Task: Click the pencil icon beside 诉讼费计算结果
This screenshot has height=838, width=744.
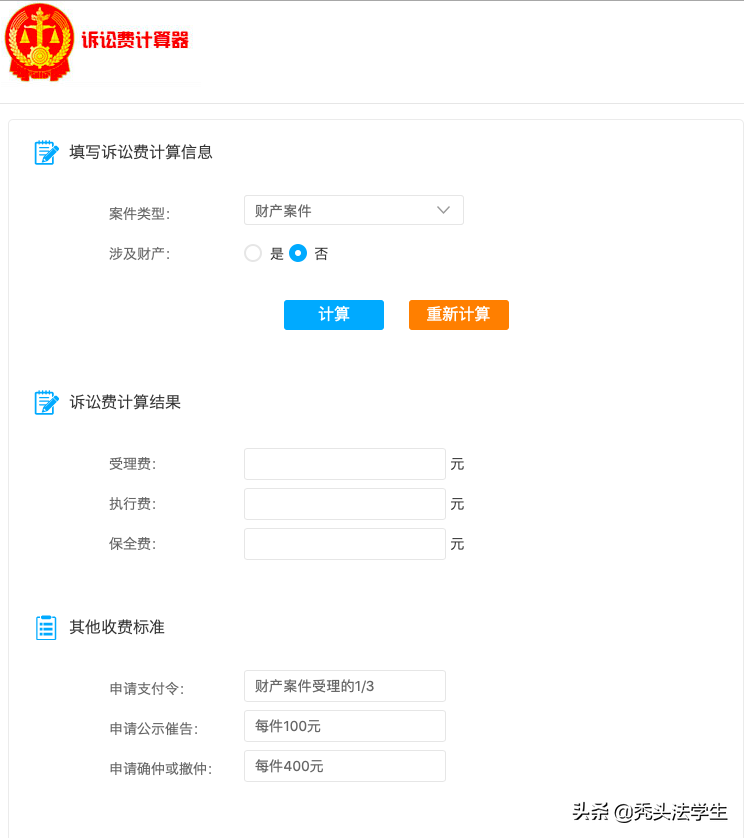Action: 47,402
